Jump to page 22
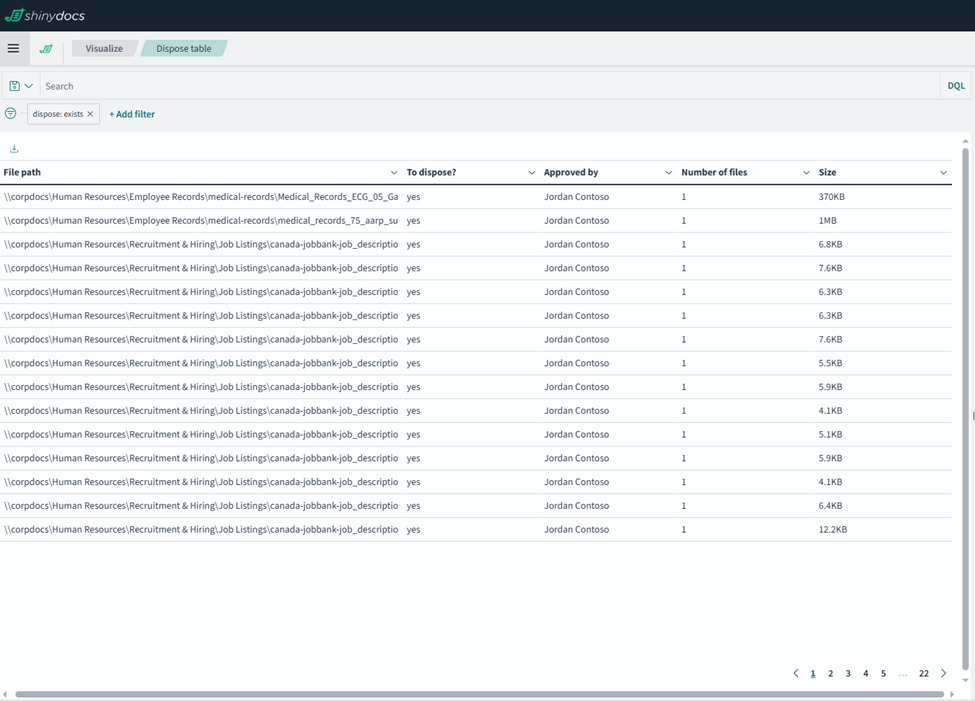 coord(923,673)
